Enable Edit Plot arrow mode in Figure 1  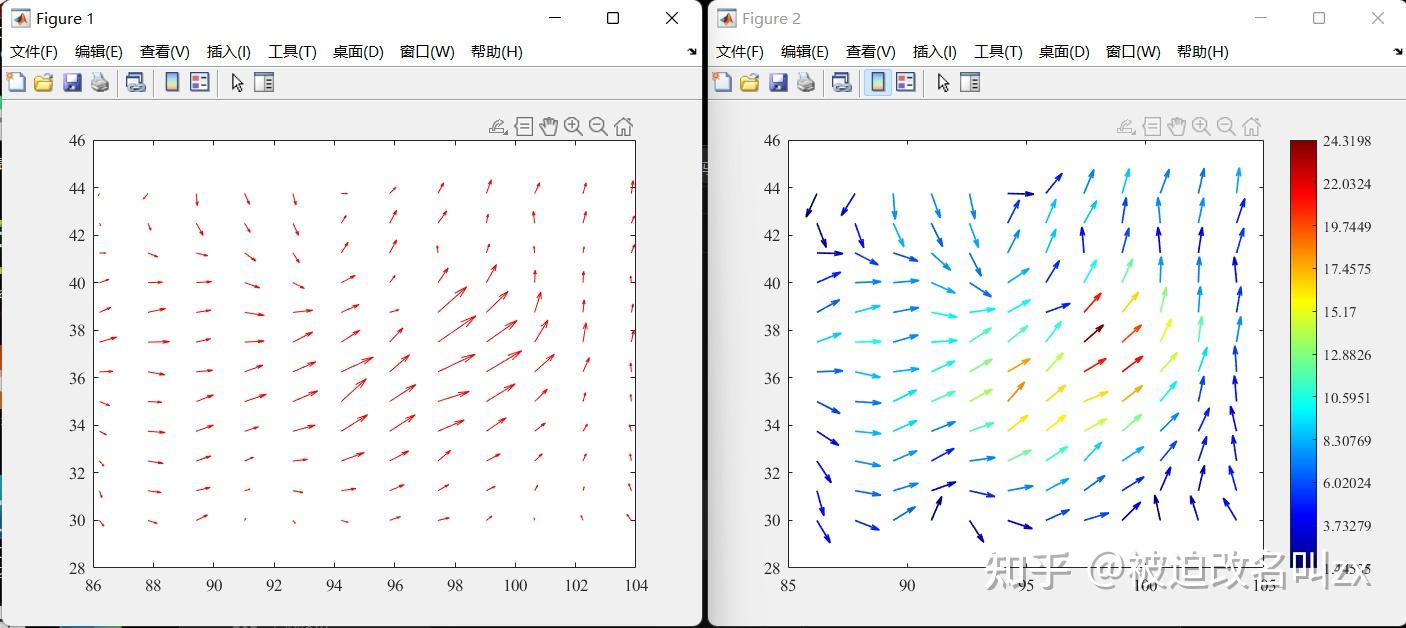tap(237, 82)
